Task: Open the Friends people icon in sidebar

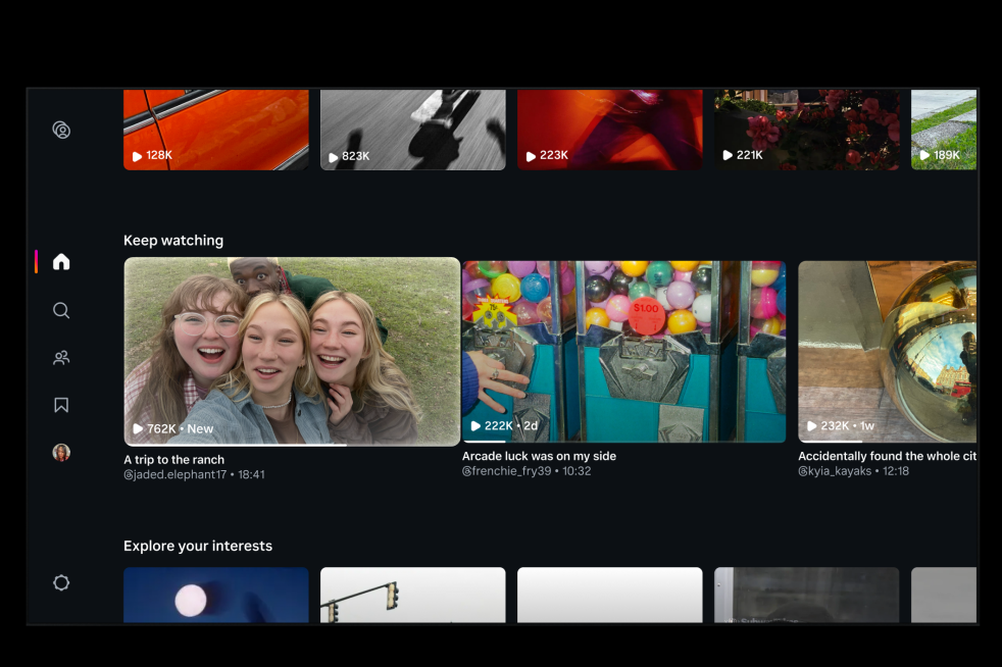Action: click(61, 358)
